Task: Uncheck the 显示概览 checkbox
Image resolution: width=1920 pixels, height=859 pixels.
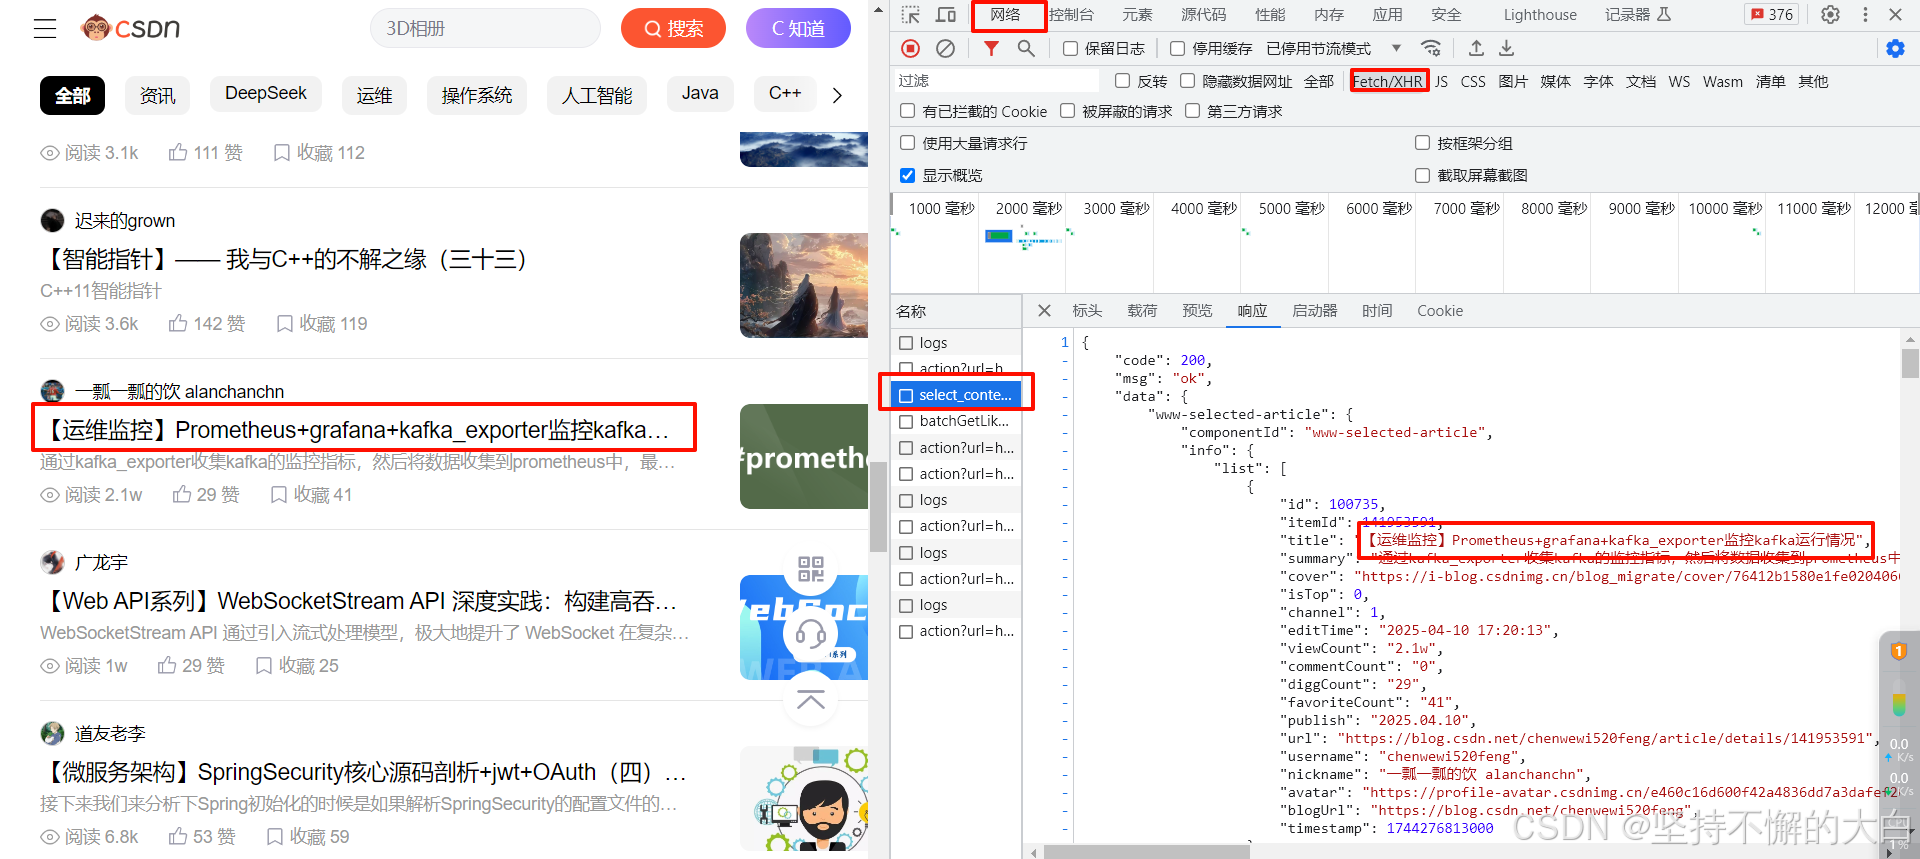Action: pos(907,175)
